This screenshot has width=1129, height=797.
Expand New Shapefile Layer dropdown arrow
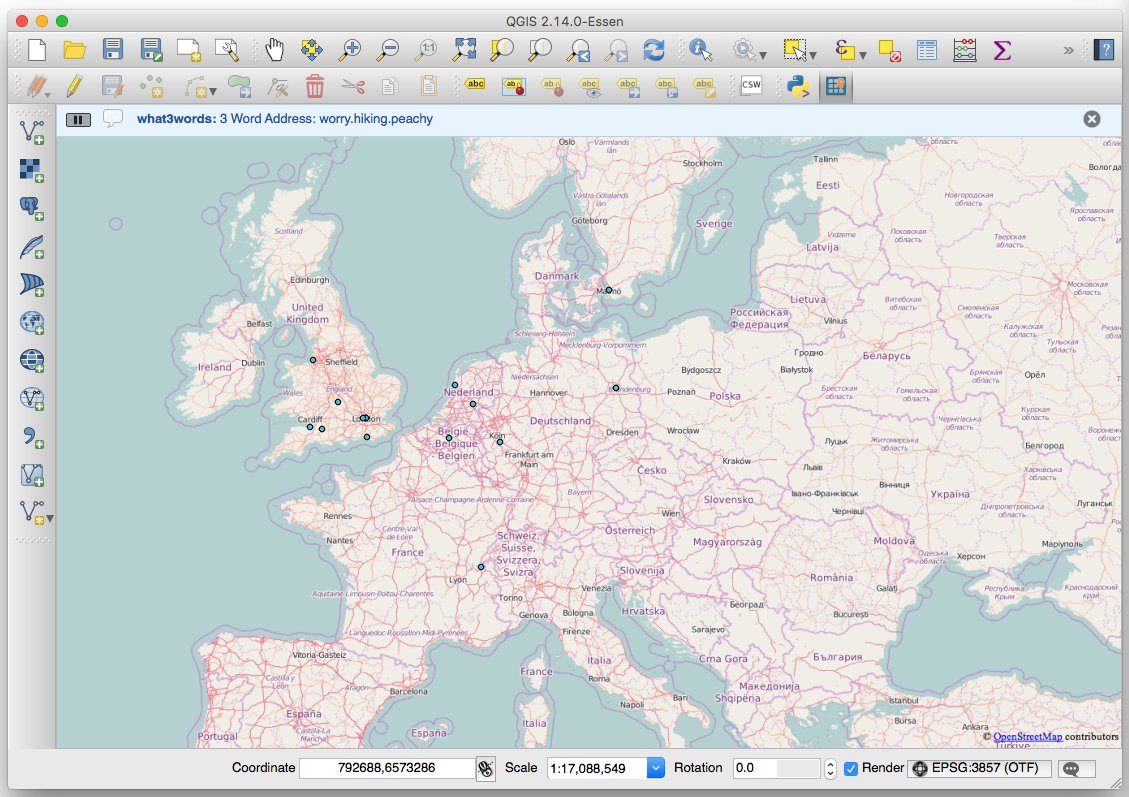50,518
